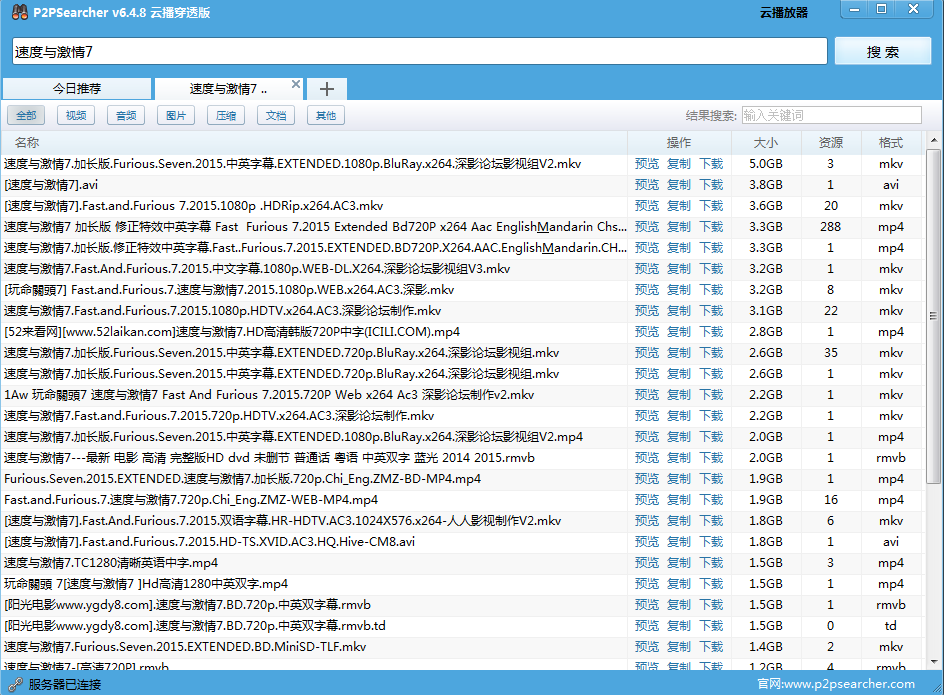Show only 图片 results
Screen dimensions: 944x695
tap(176, 115)
